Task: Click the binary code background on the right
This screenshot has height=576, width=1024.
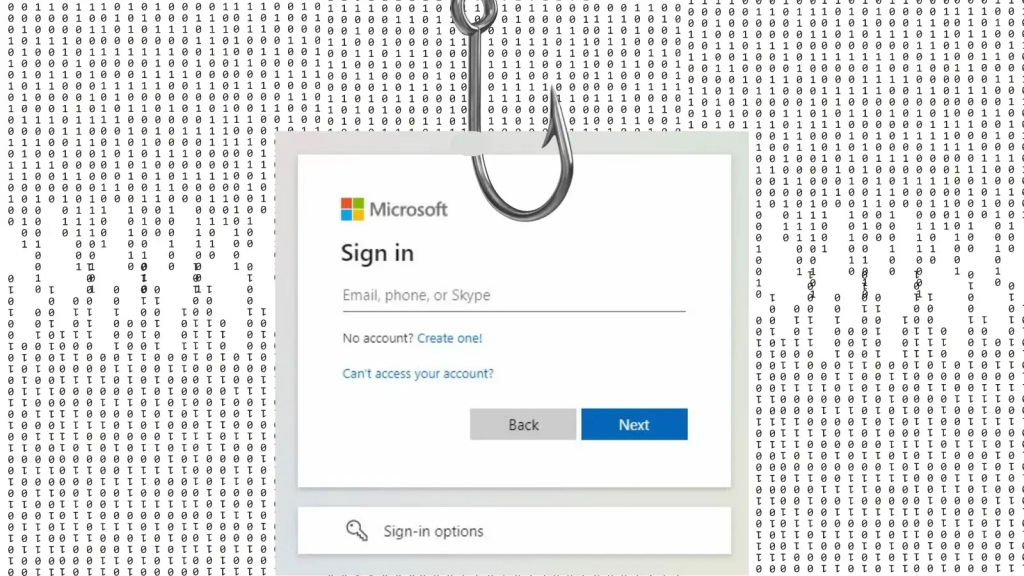Action: (x=888, y=287)
